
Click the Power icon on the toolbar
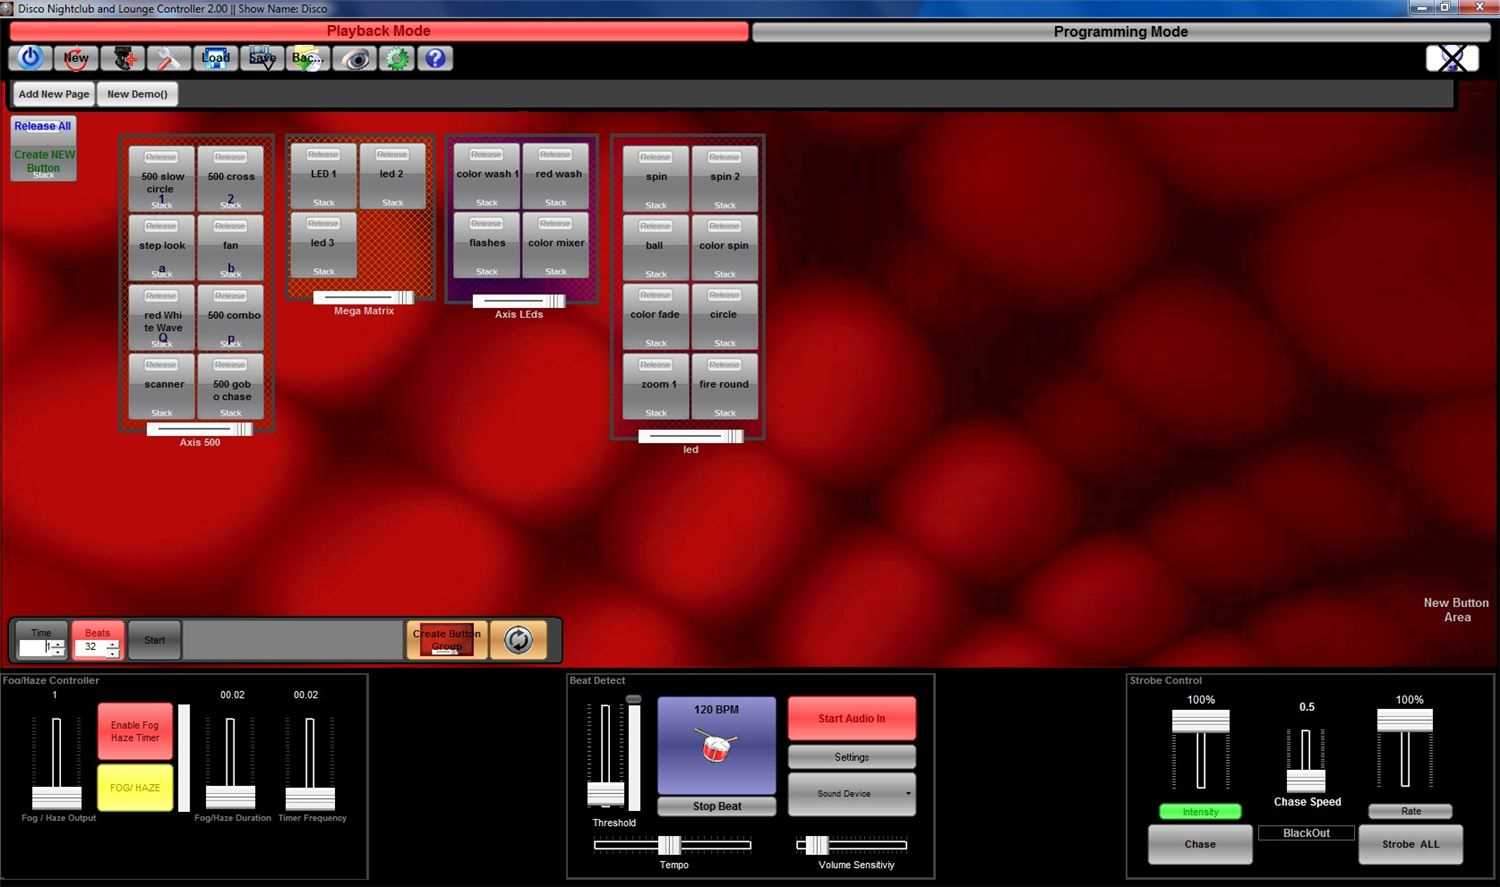[x=29, y=58]
